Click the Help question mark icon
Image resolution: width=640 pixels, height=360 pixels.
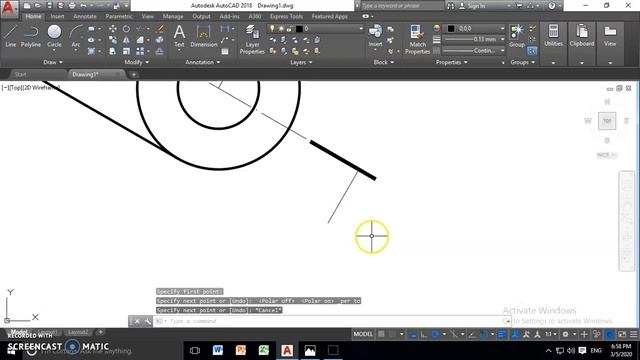(551, 6)
